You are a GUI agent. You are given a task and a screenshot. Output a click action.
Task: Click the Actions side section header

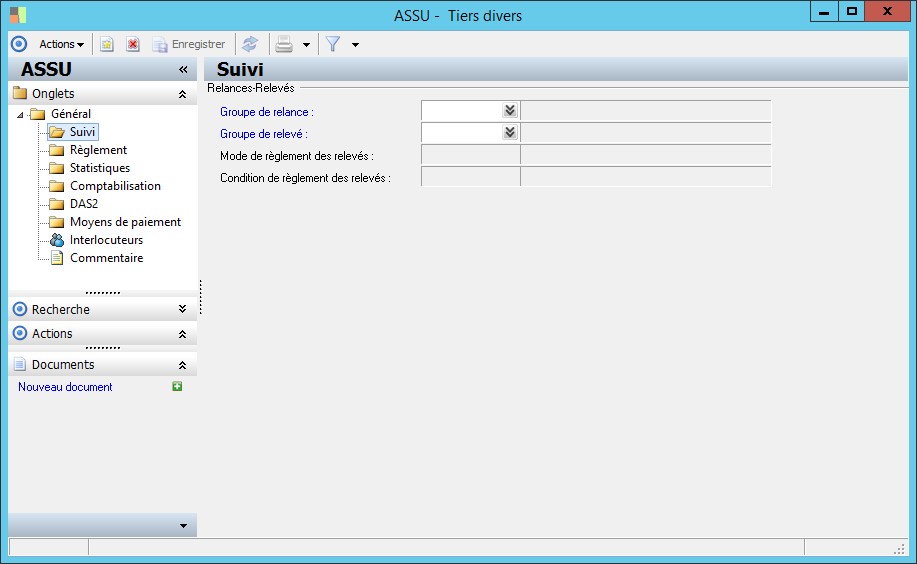pos(103,333)
